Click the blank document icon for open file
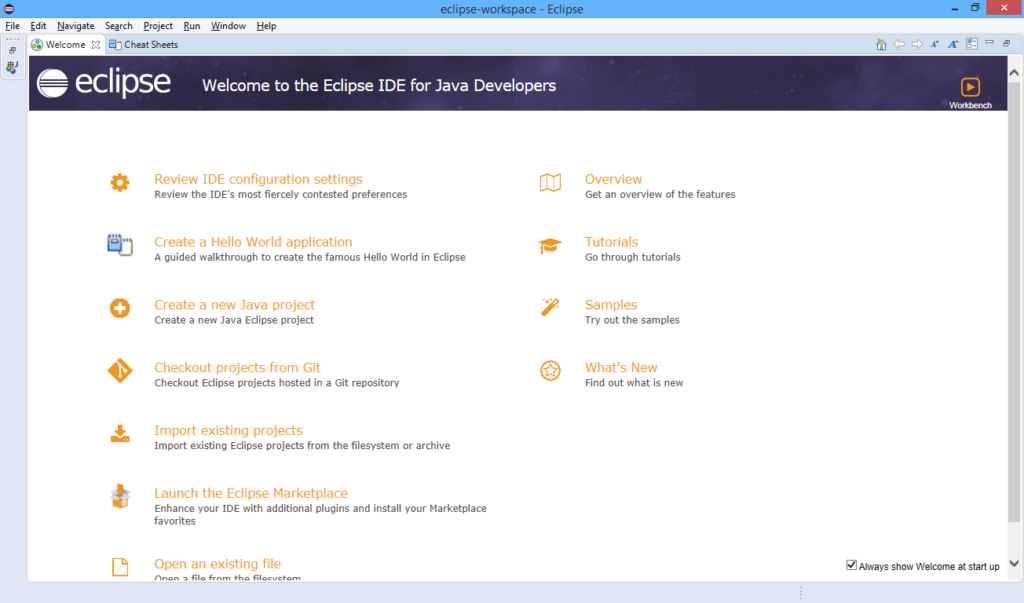This screenshot has width=1024, height=603. click(120, 566)
